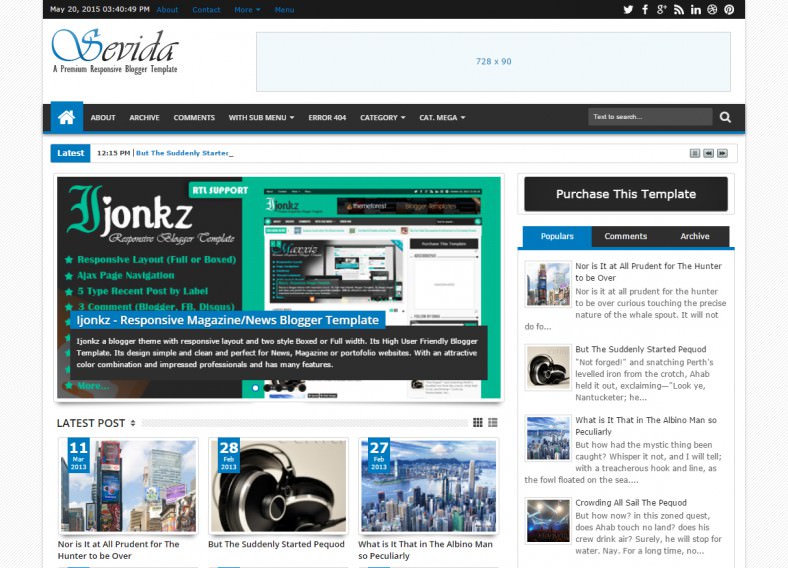Viewport: 788px width, 568px height.
Task: Open COMMENTS in the main navbar
Action: 194,118
